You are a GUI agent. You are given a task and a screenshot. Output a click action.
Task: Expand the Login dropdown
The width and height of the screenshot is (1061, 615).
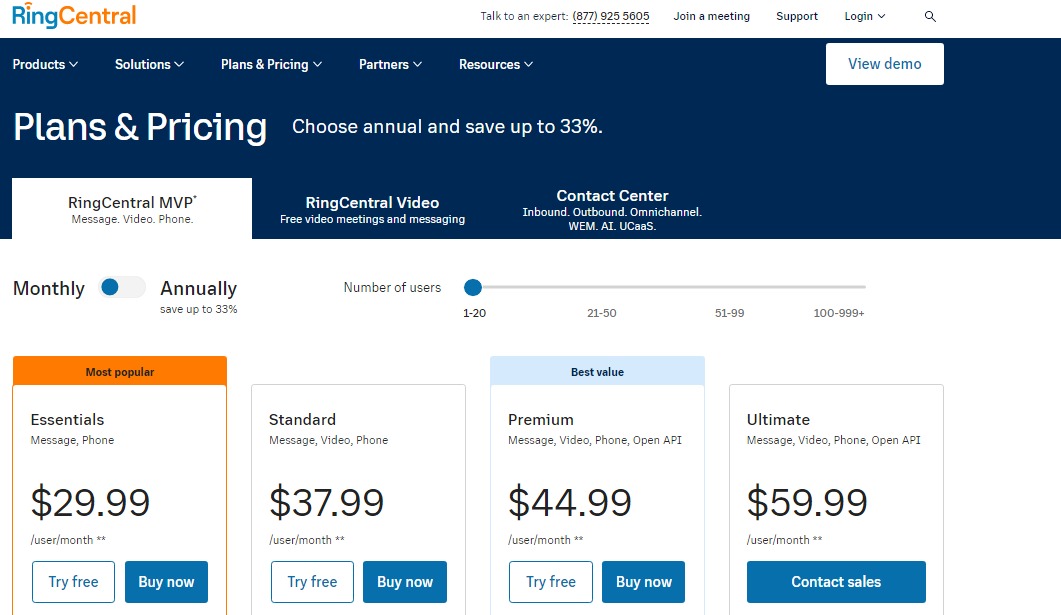tap(863, 16)
